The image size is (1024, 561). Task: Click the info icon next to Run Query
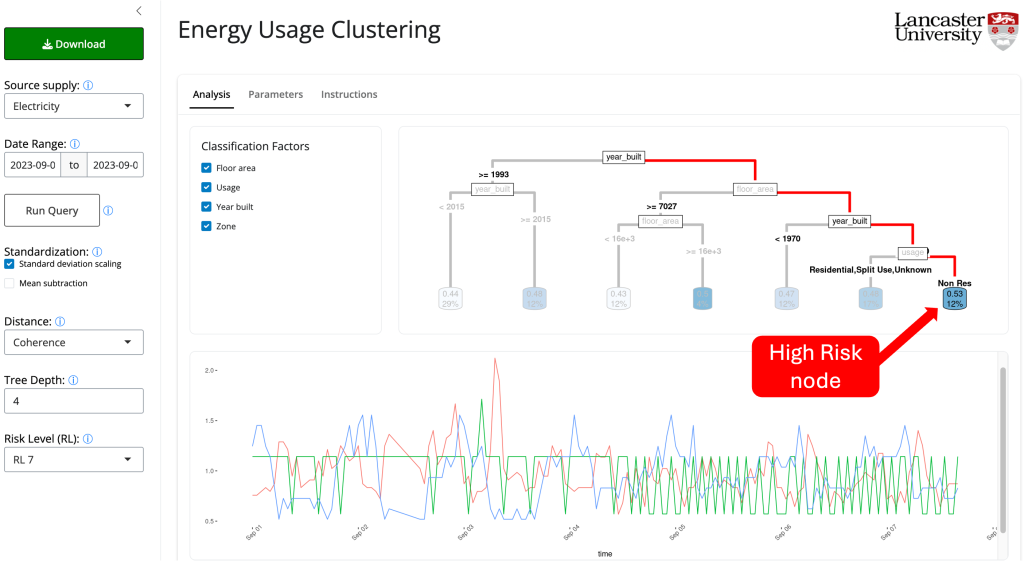[108, 211]
